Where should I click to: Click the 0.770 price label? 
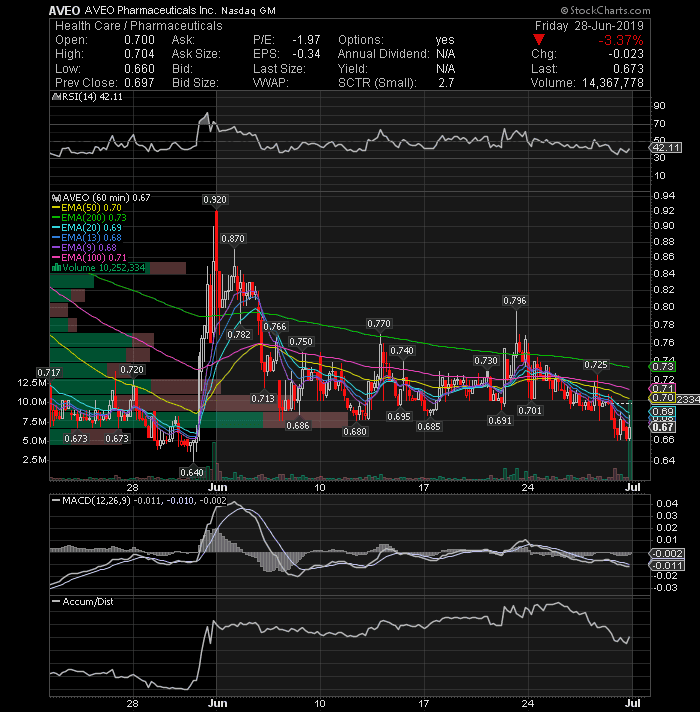pos(379,324)
